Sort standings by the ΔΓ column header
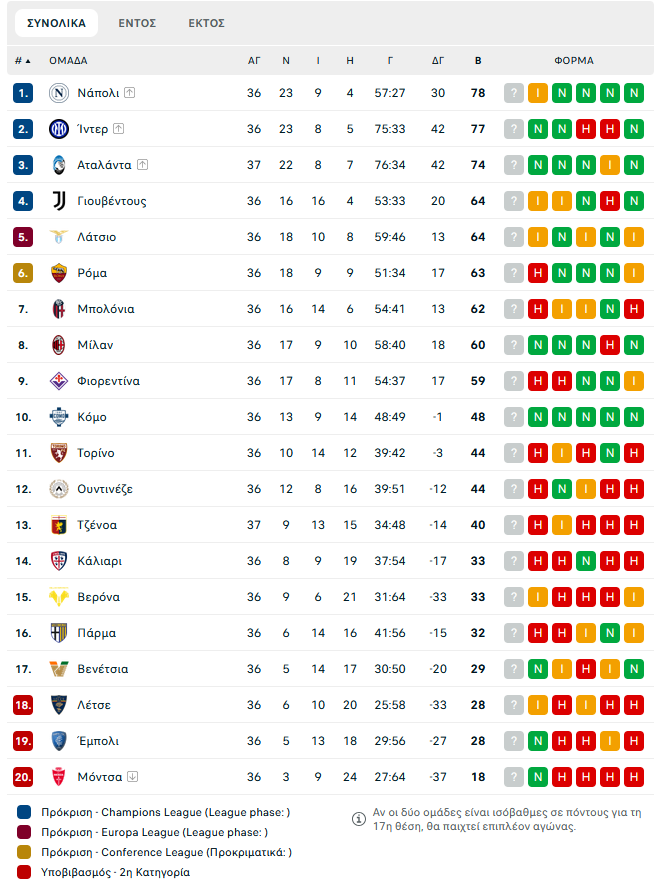Screen dimensions: 656x885 coord(438,60)
